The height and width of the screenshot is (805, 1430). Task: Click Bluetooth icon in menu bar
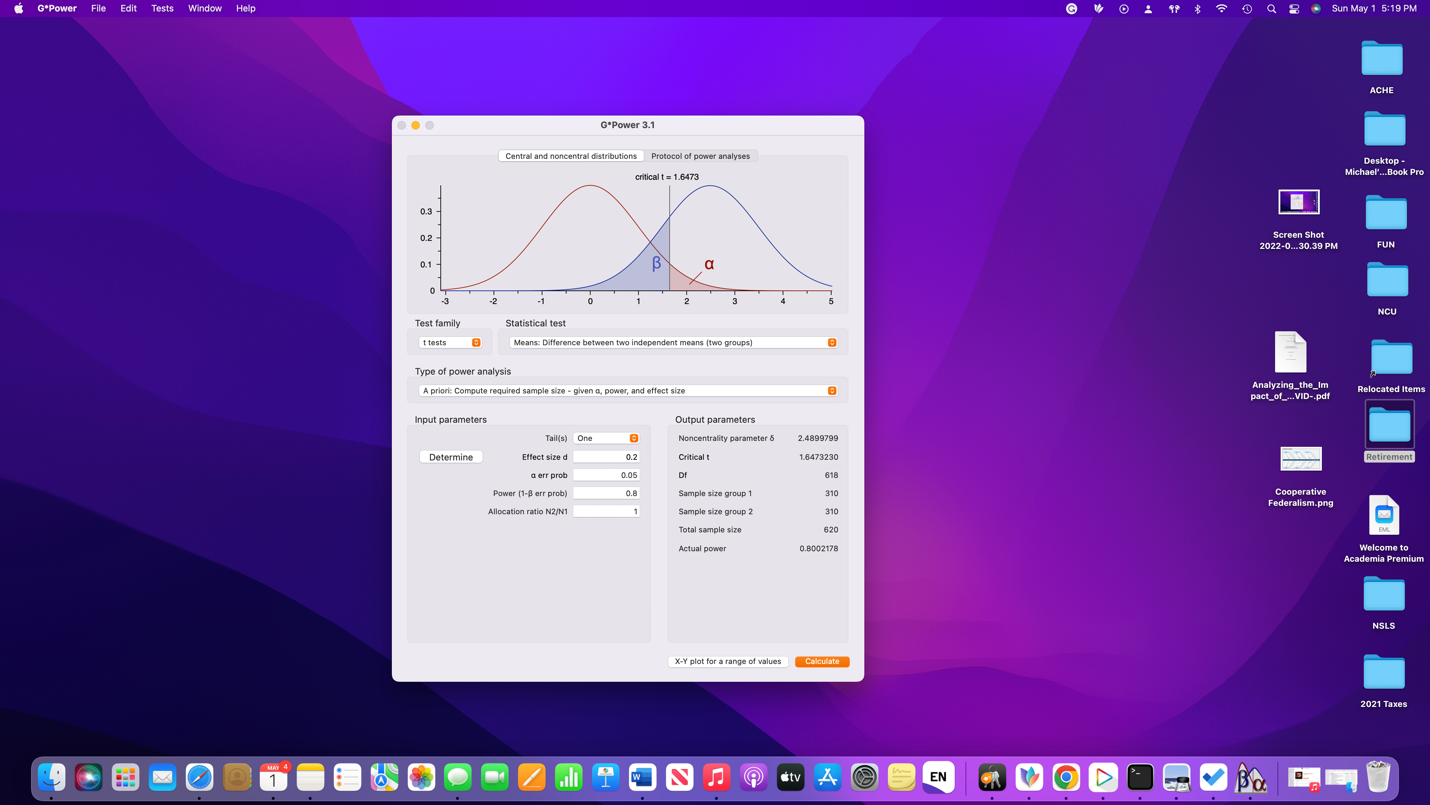pos(1198,8)
